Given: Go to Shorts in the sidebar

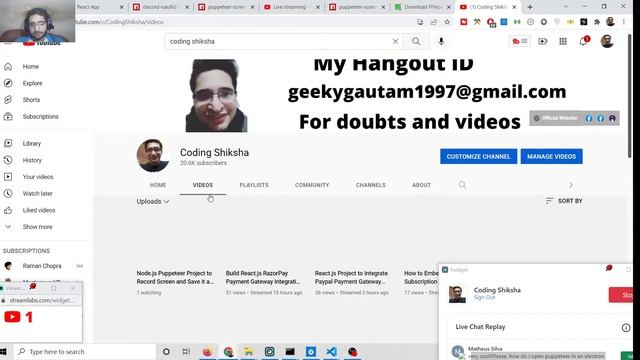Looking at the screenshot, I should (31, 100).
